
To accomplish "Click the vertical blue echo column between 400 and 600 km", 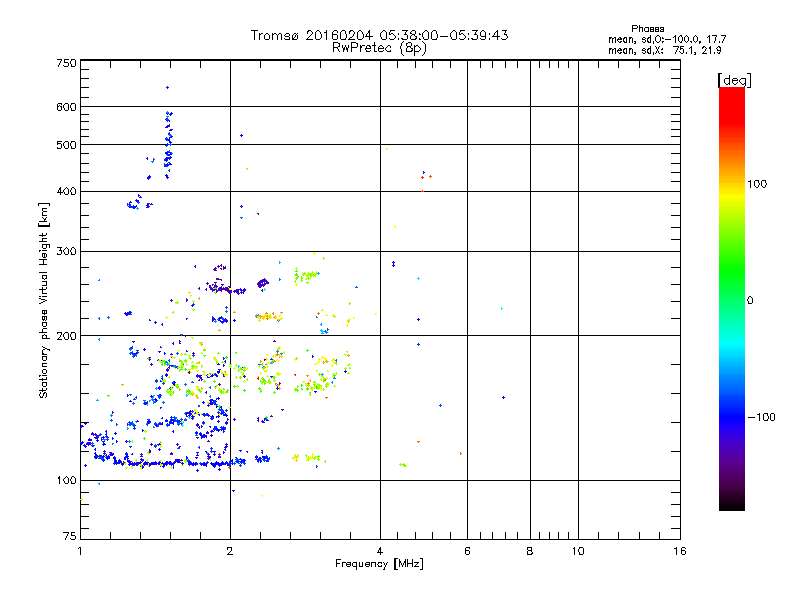I will pos(168,144).
